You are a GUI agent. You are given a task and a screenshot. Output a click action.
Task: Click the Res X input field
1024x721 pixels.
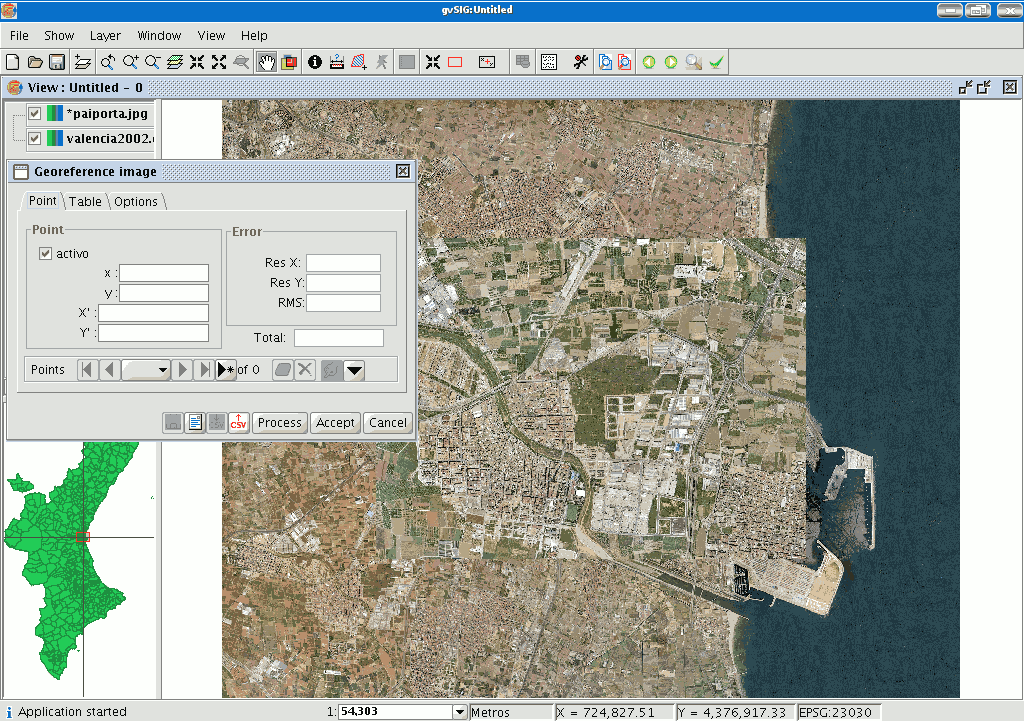[343, 263]
